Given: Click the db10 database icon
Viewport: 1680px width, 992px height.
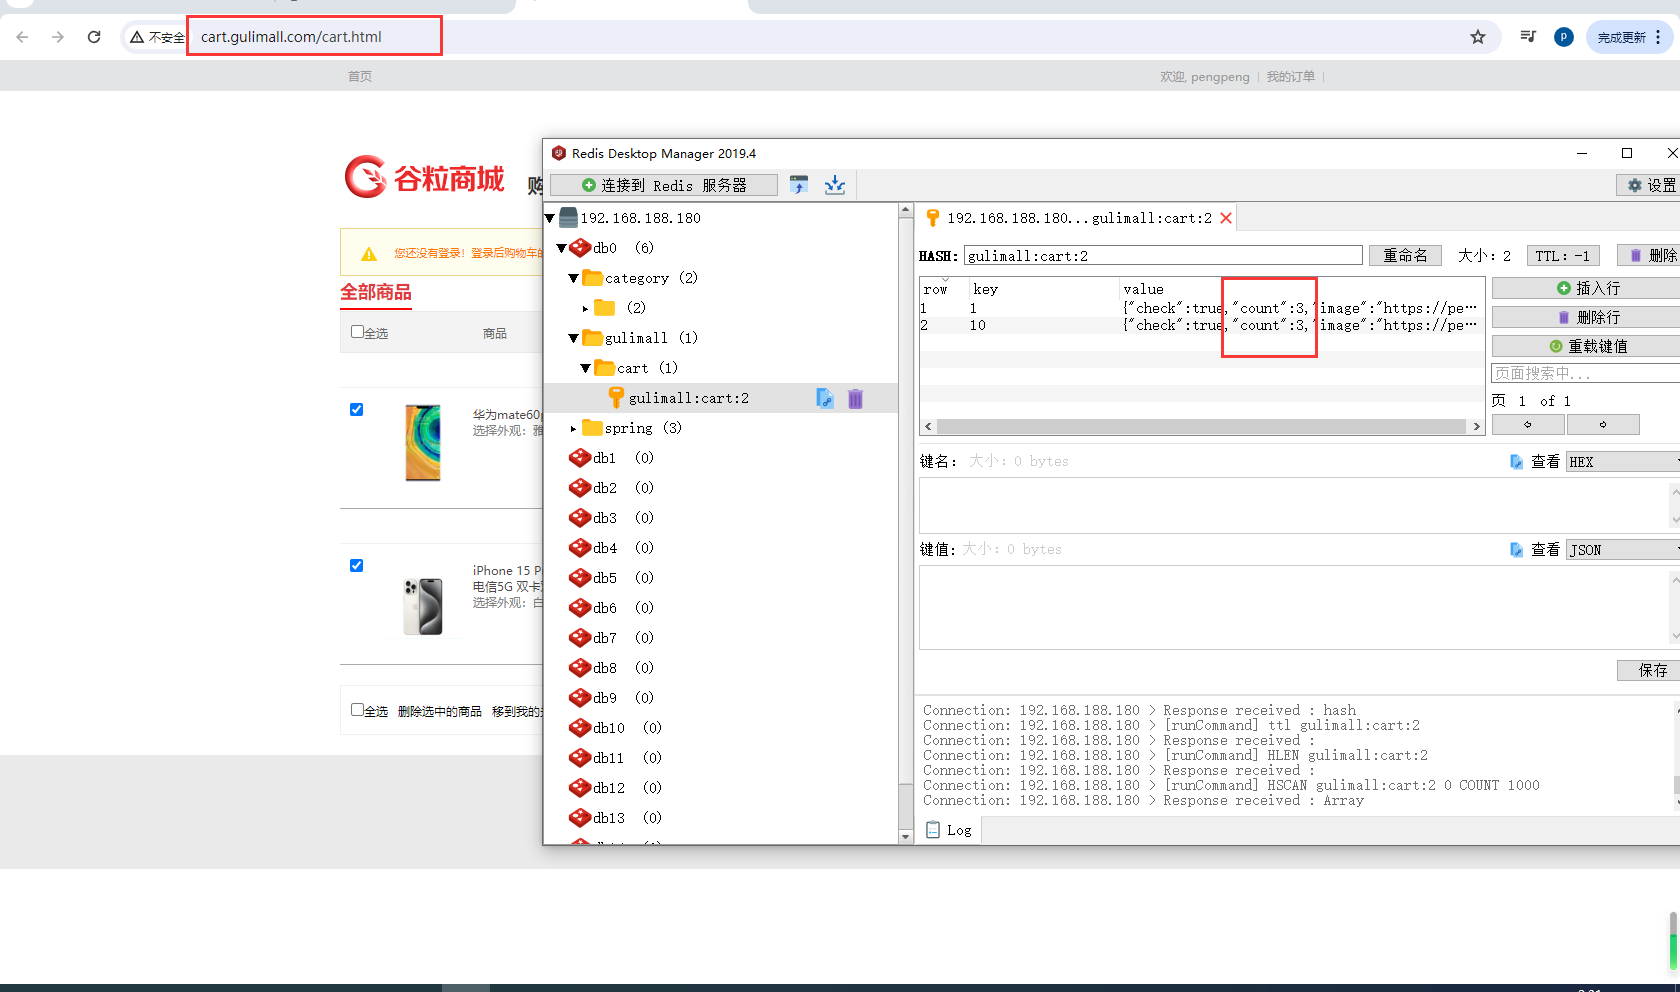Looking at the screenshot, I should 580,728.
